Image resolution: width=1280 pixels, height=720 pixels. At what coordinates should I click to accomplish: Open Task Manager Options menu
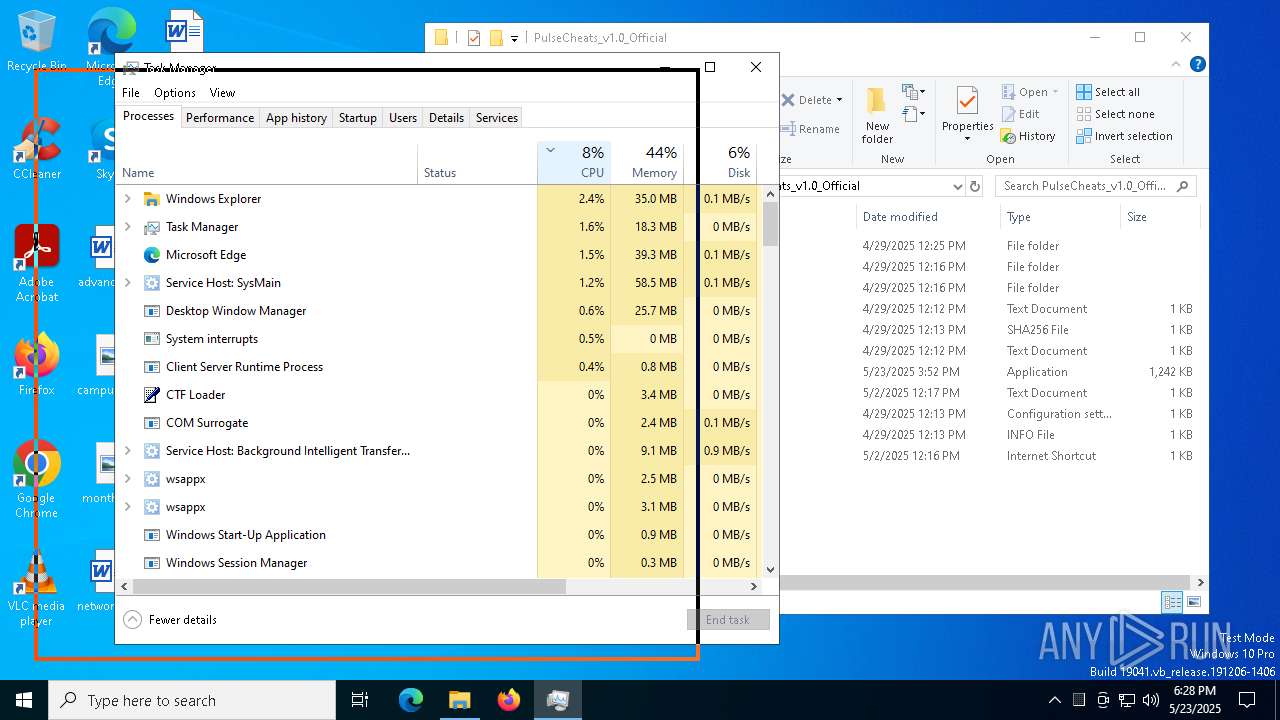coord(175,93)
